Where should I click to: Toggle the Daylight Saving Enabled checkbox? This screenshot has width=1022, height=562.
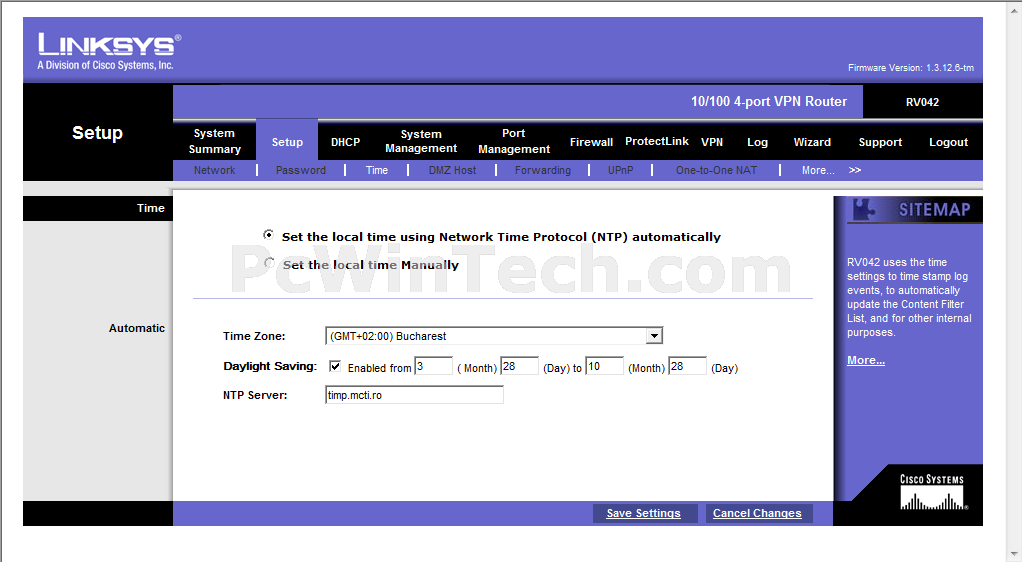point(335,366)
